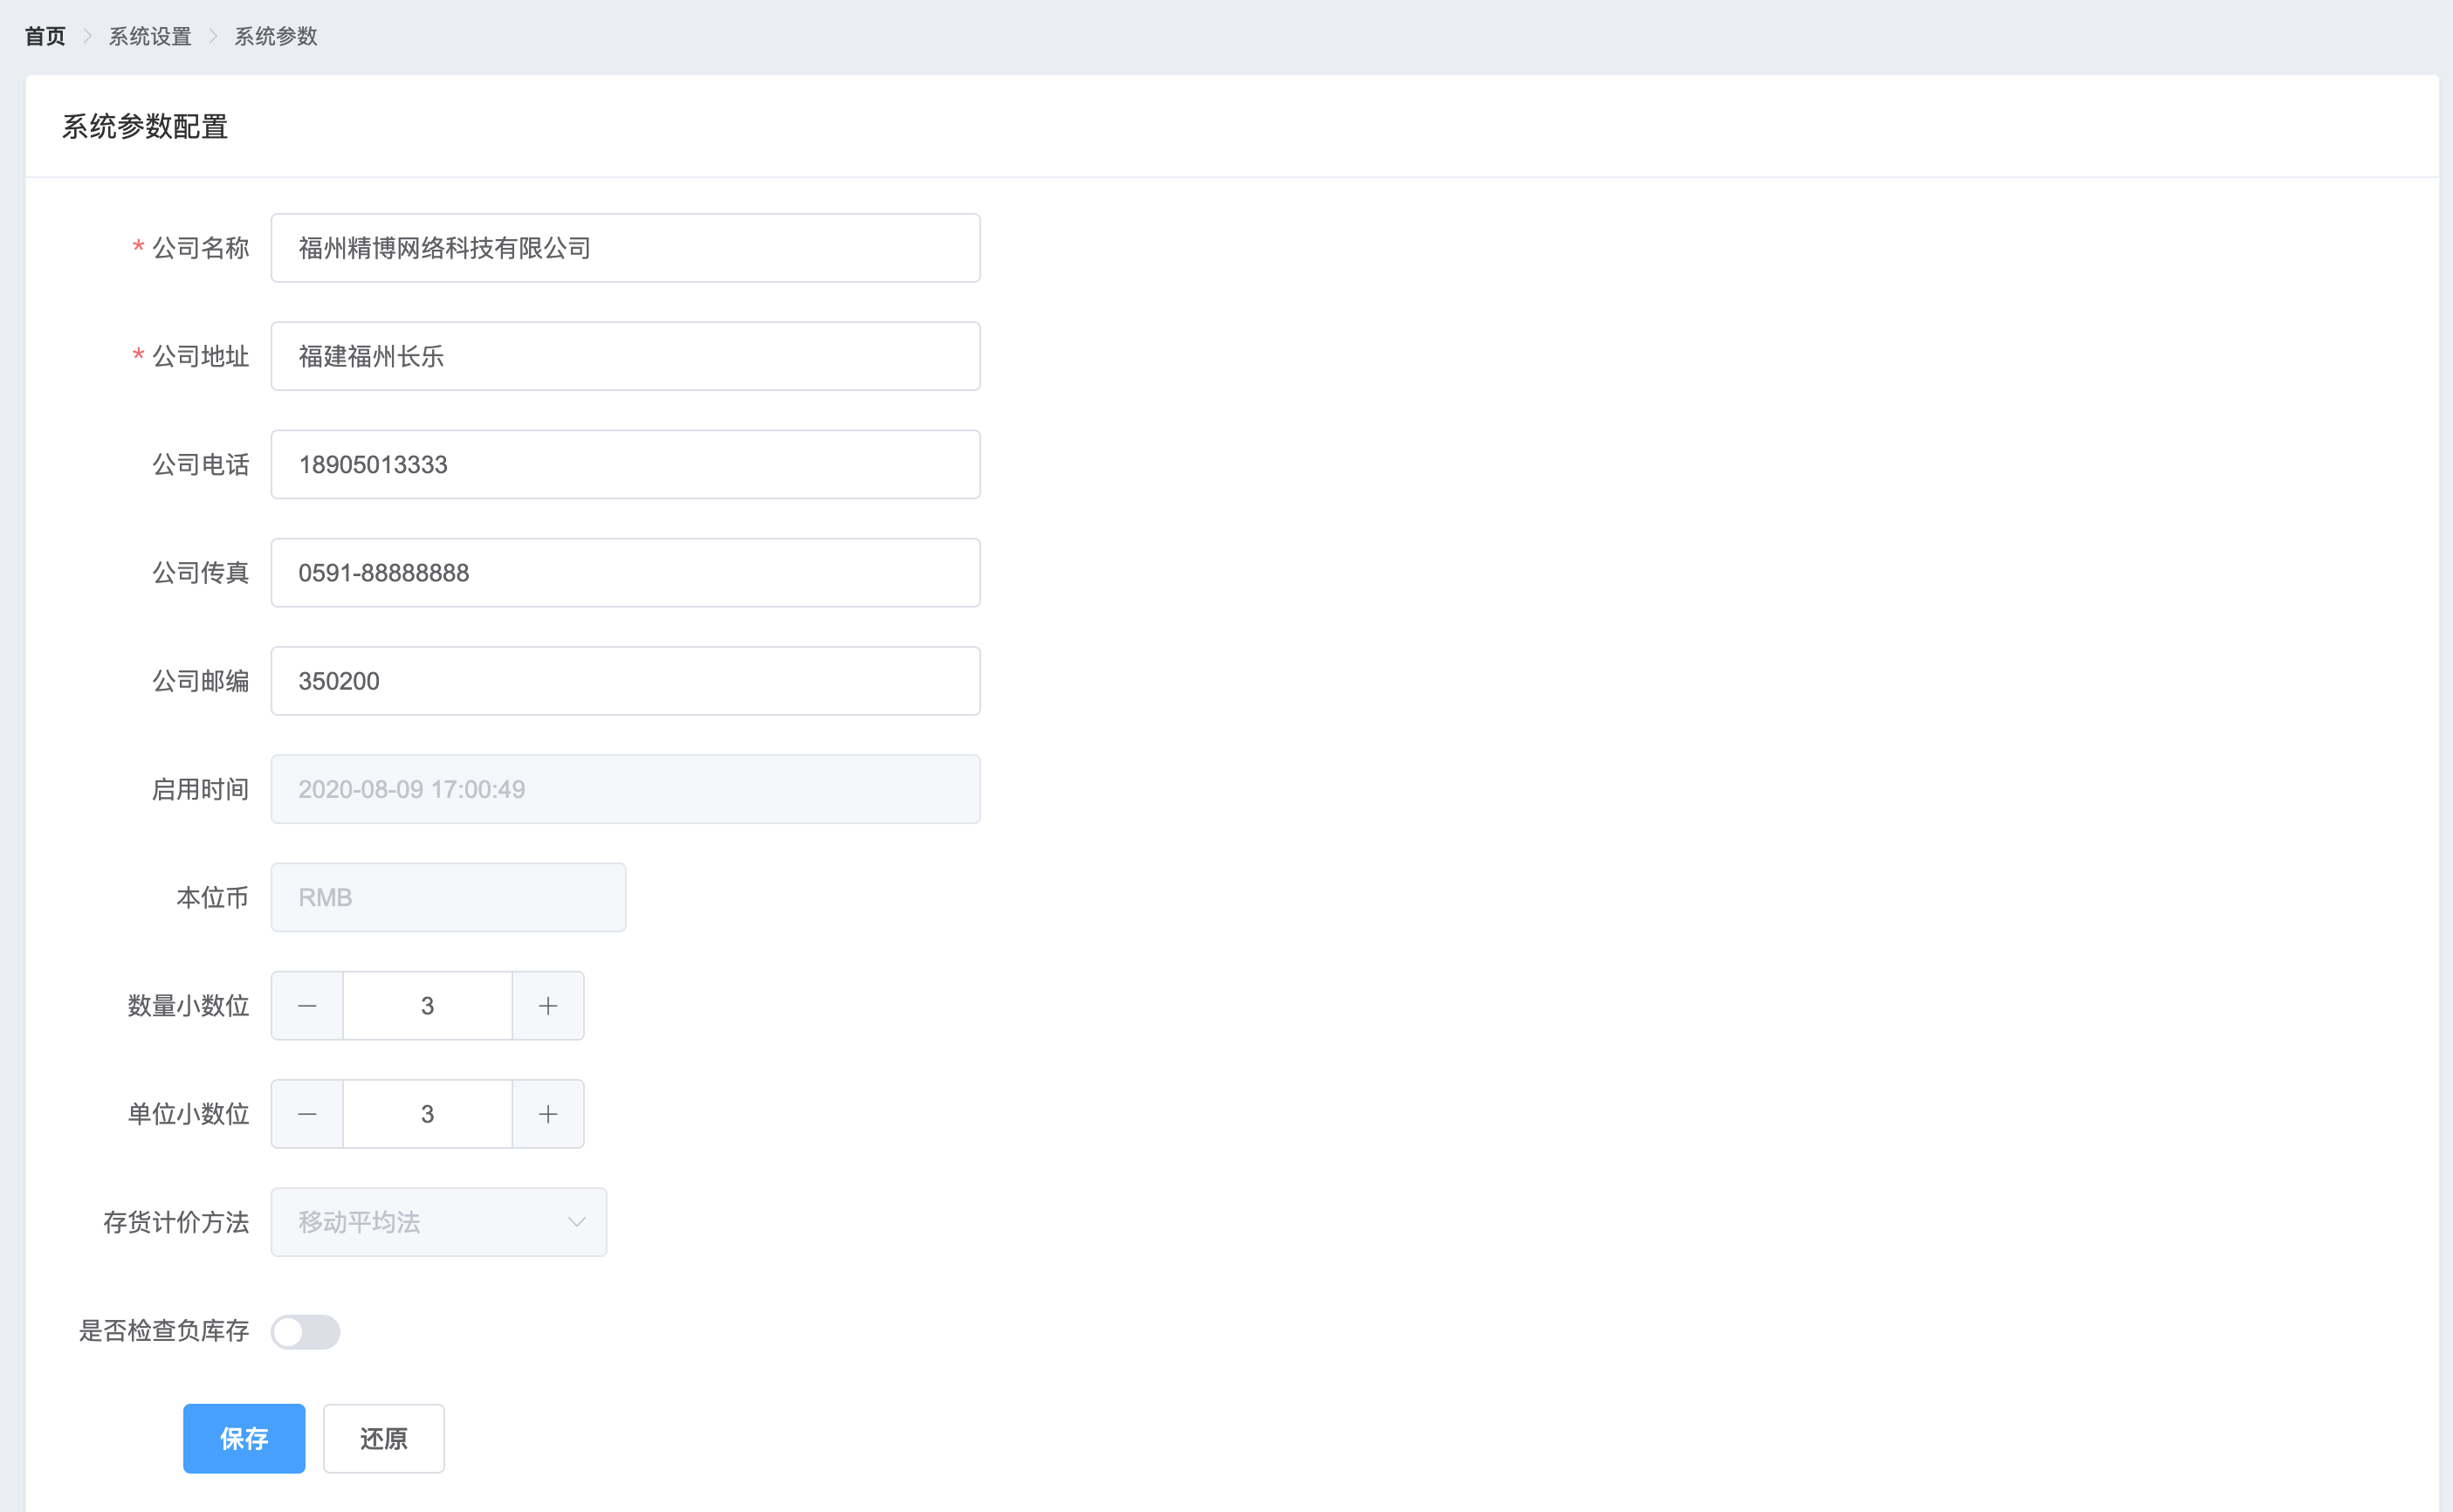Open 系统设置 breadcrumb link

click(150, 36)
